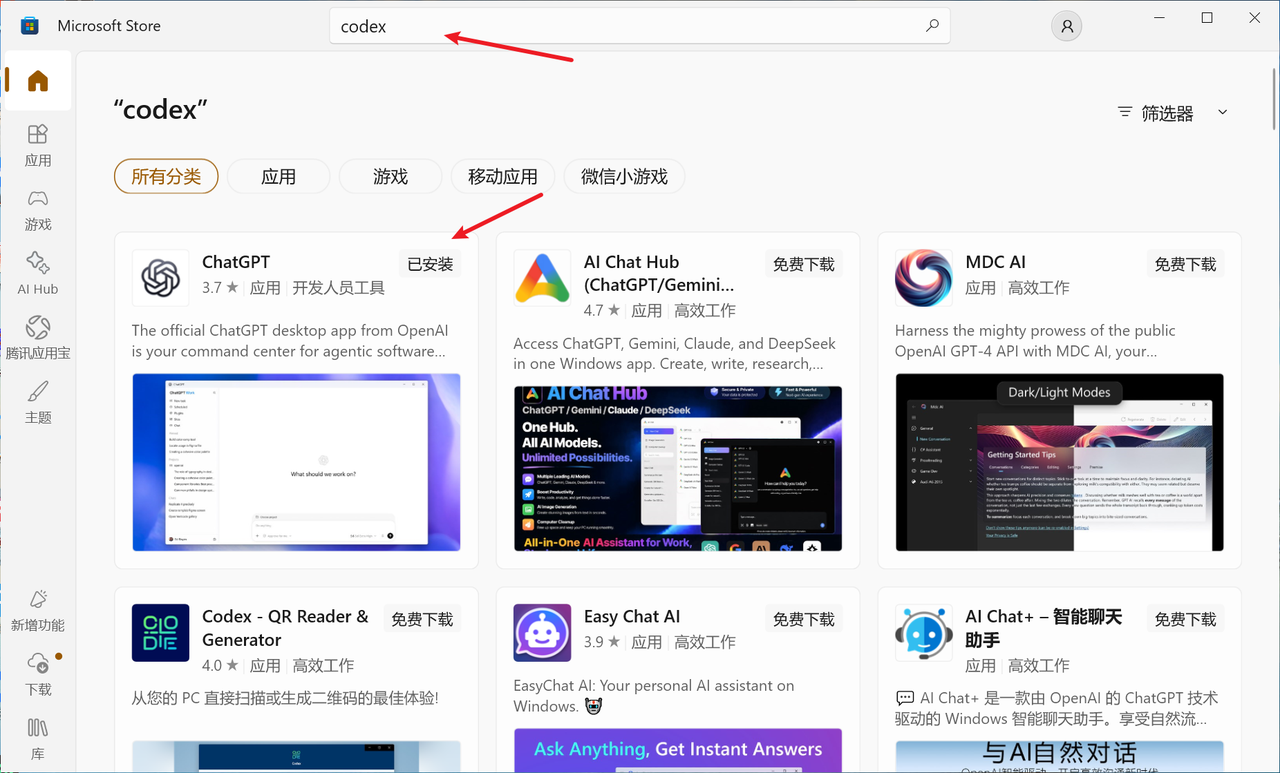Screen dimensions: 1280x773
Task: Open the AI Chat Hub screenshot preview
Action: coord(678,469)
